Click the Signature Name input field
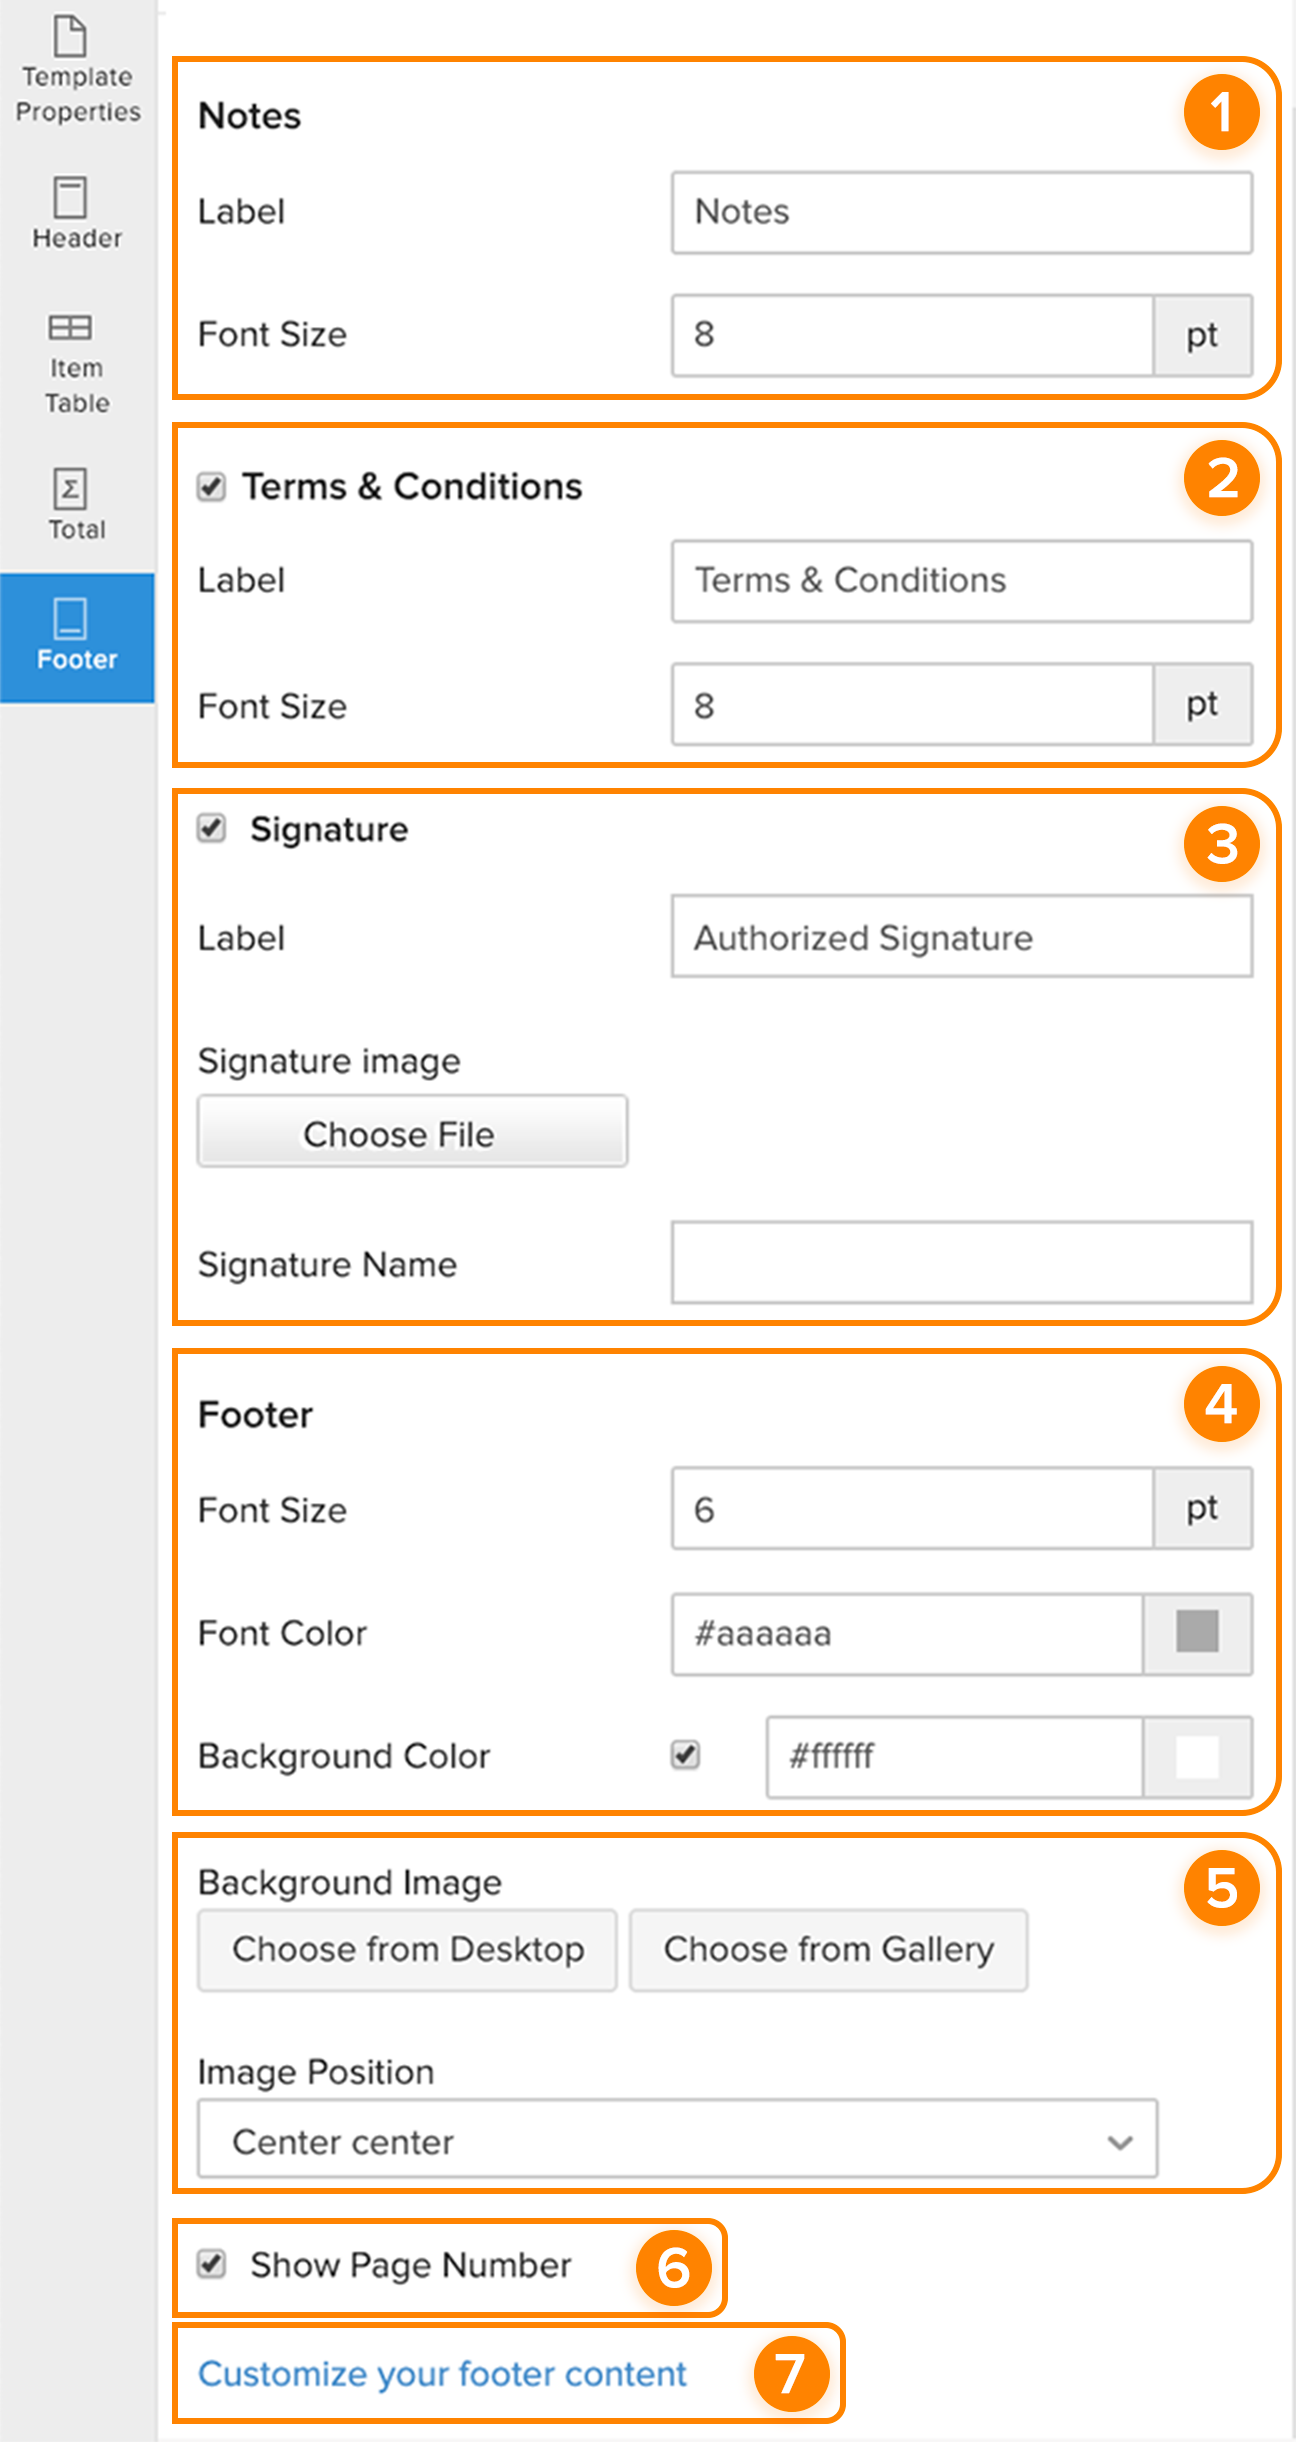1296x2442 pixels. click(x=960, y=1263)
